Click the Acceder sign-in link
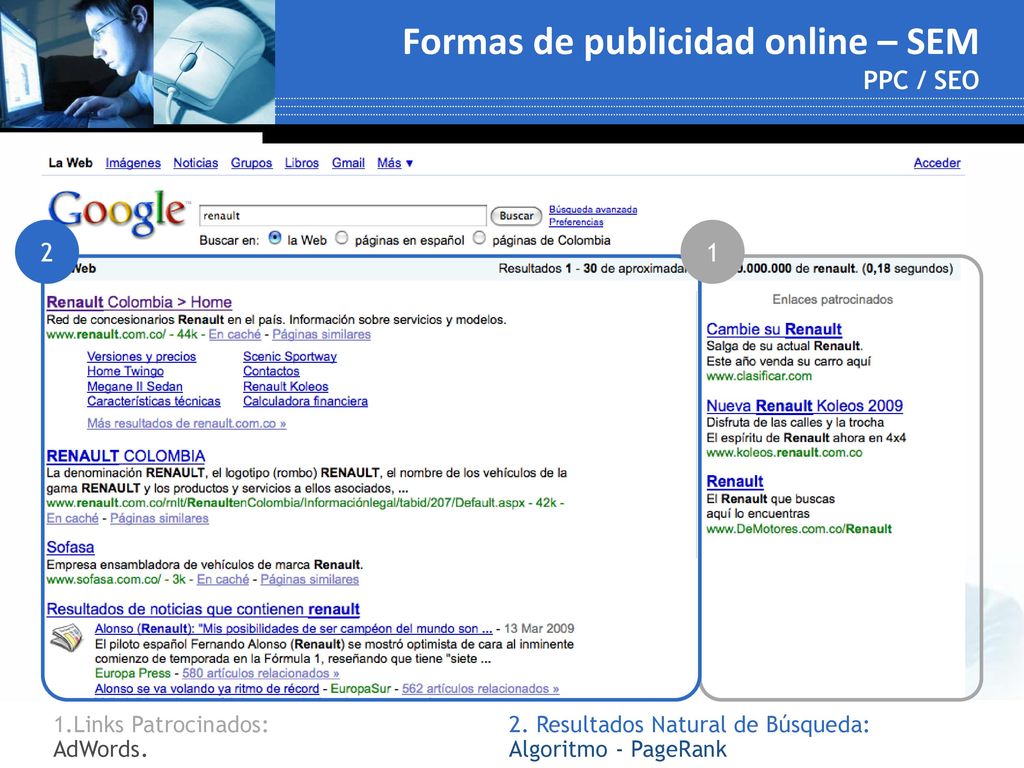 [937, 163]
